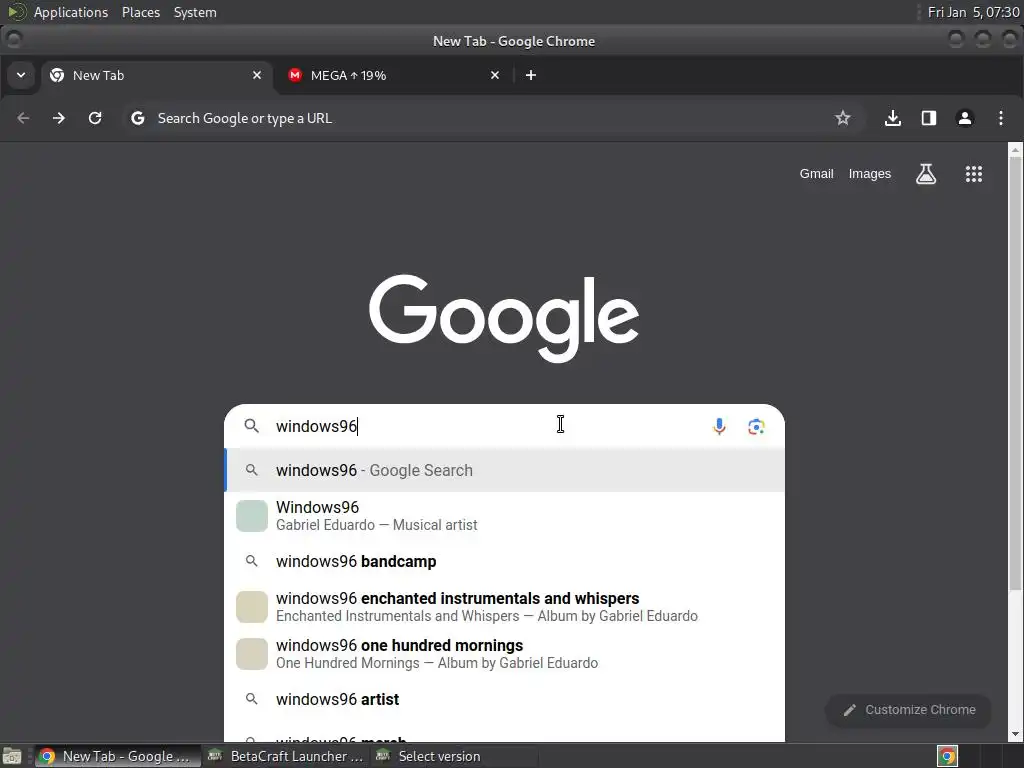Click the Enchanted Instrumentals album thumbnail
The width and height of the screenshot is (1024, 768).
point(251,607)
